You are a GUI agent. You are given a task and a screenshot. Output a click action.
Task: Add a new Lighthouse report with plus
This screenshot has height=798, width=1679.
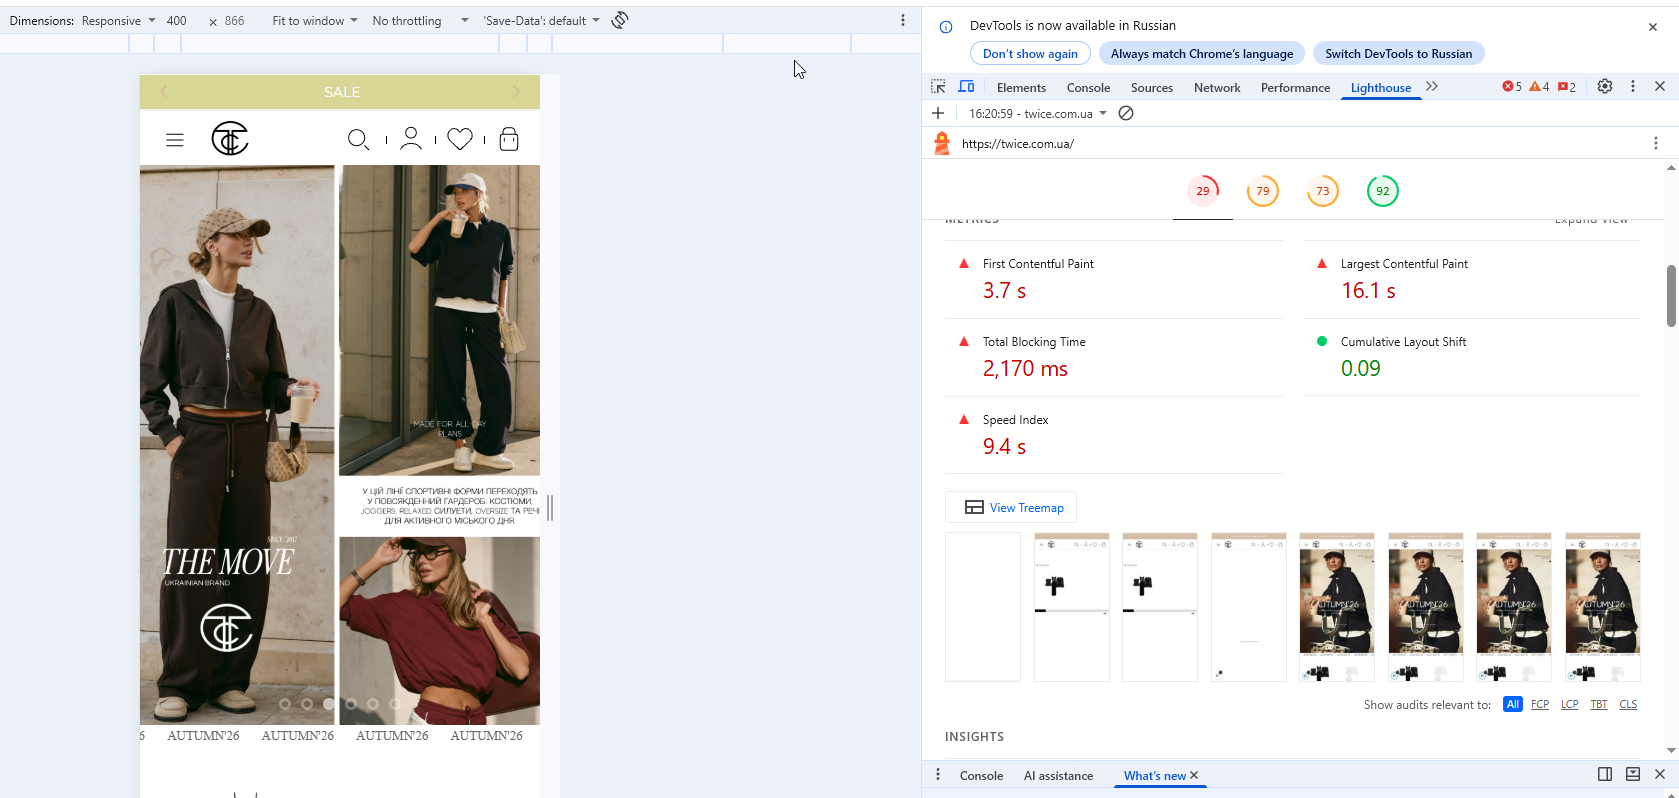coord(938,113)
